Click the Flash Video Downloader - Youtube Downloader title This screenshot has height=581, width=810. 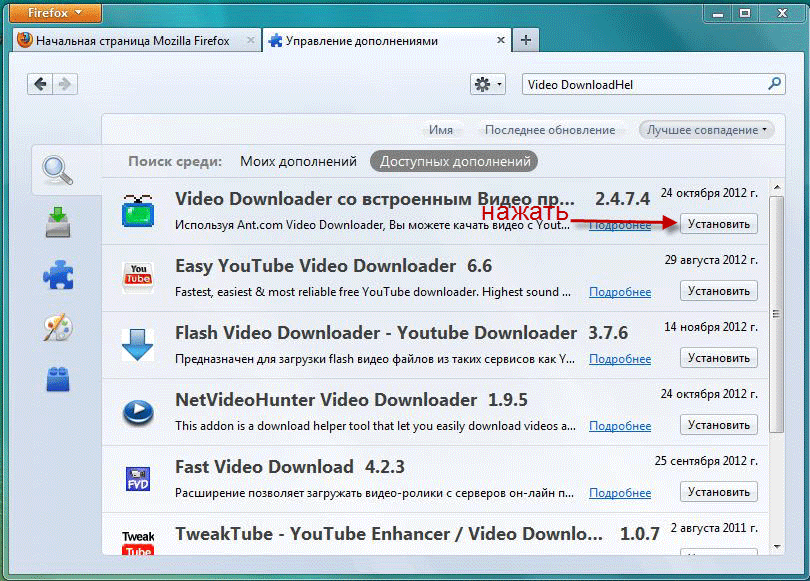376,333
